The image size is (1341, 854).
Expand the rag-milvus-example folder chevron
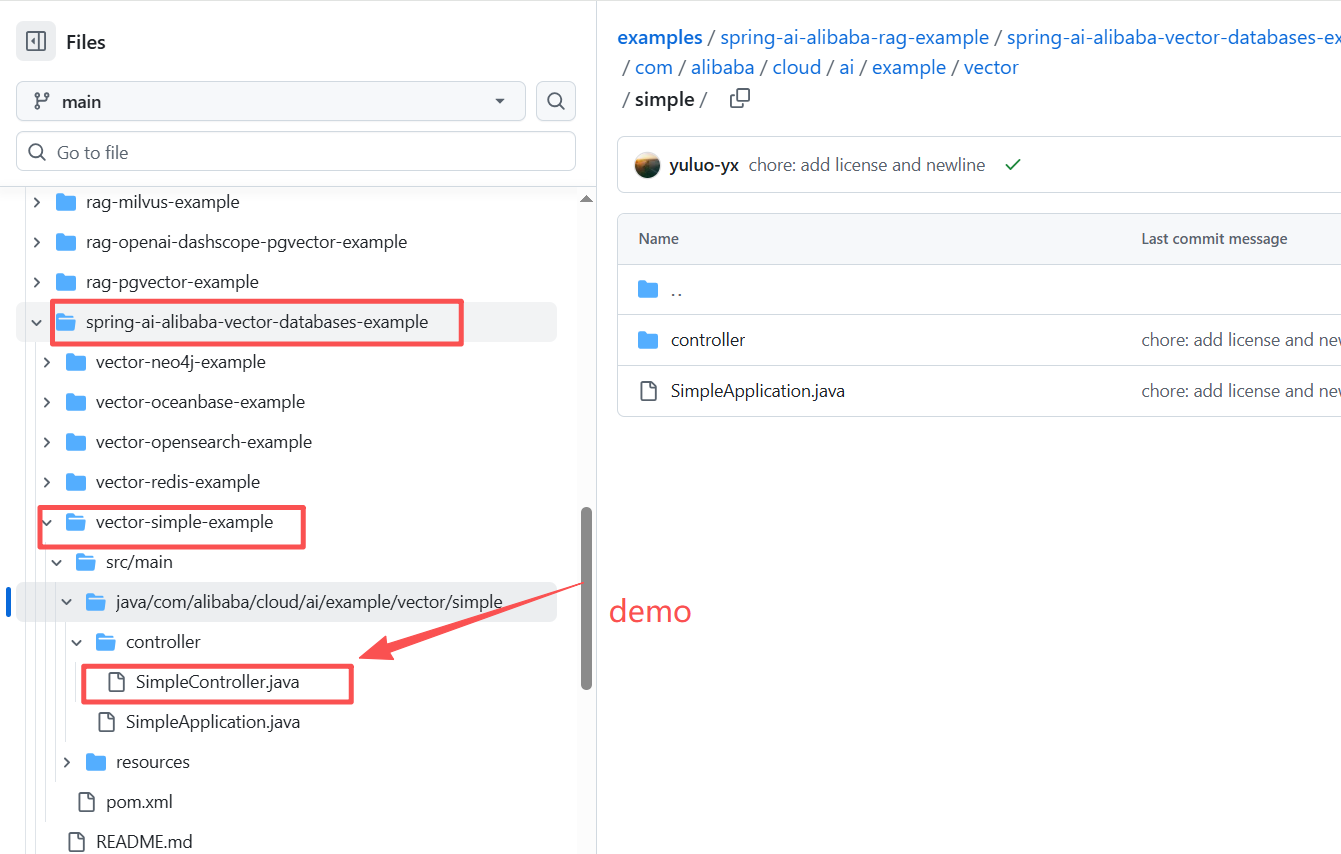[37, 202]
